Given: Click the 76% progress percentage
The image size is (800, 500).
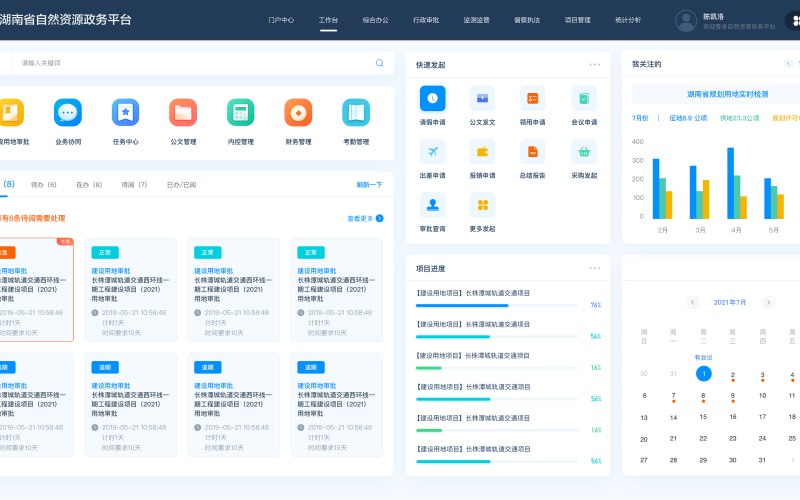Looking at the screenshot, I should 595,305.
